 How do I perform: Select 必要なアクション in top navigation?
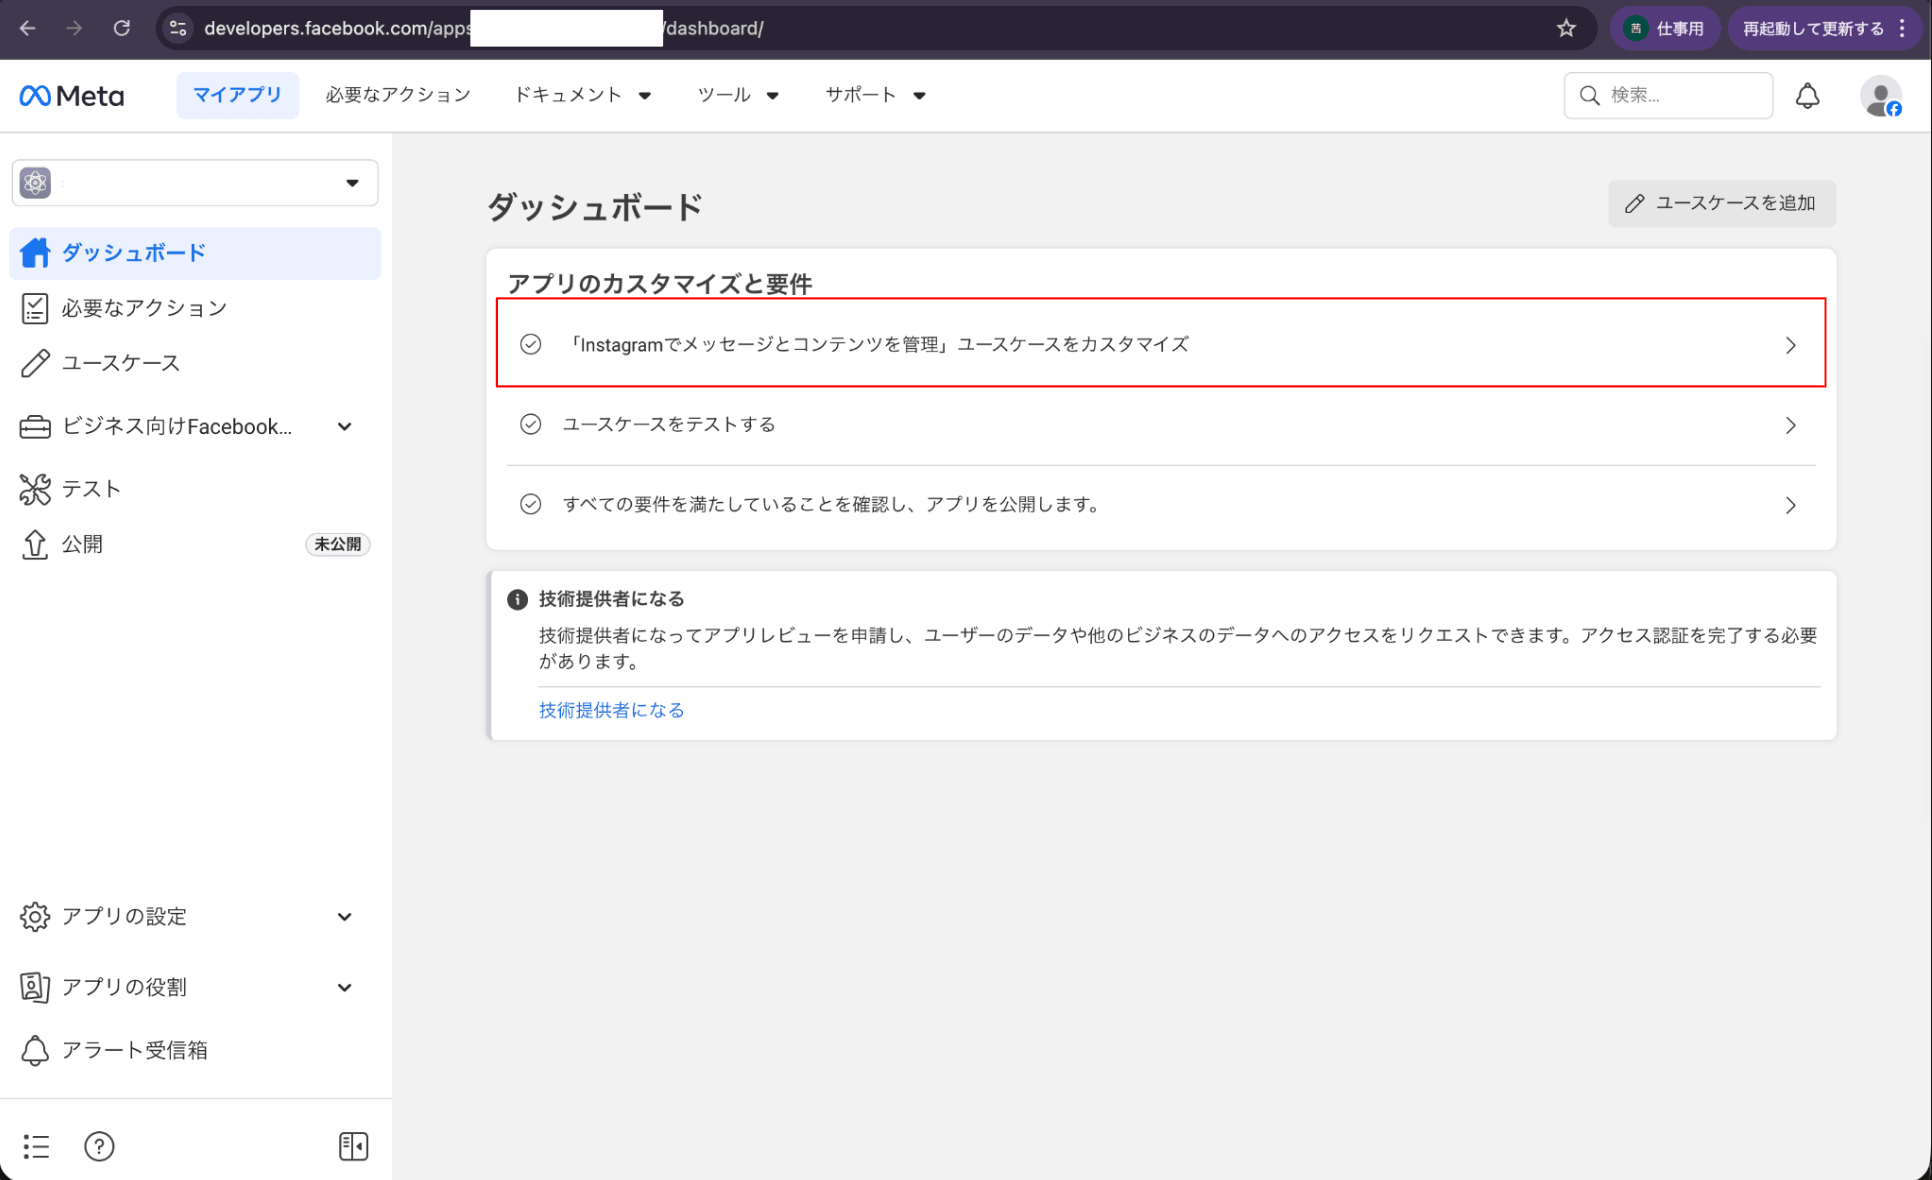pos(398,95)
